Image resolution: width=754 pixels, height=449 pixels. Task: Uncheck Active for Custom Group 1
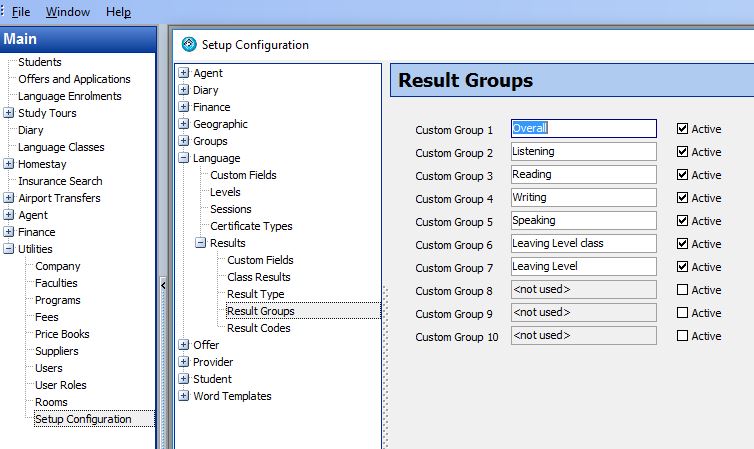click(683, 129)
